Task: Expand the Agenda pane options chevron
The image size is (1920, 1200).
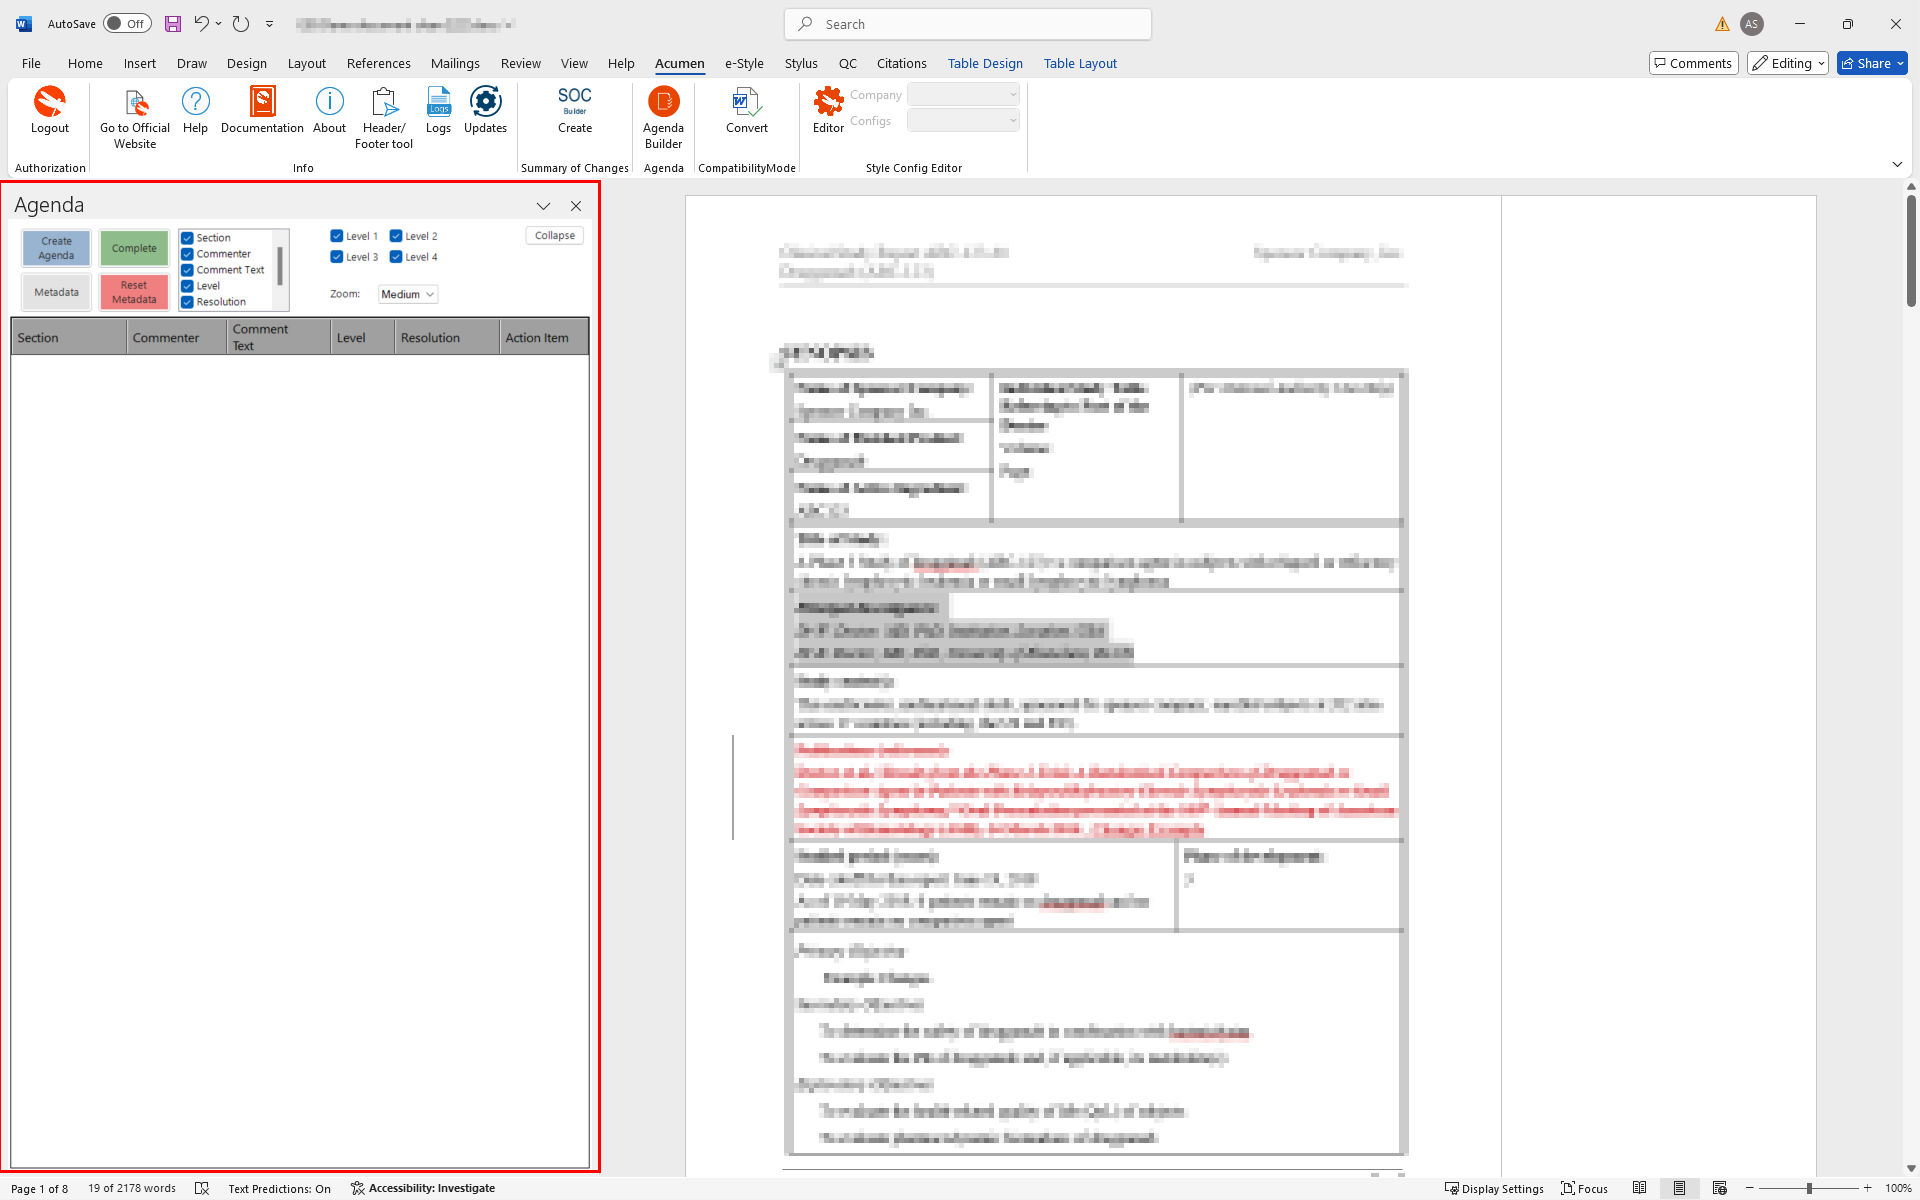Action: pos(543,206)
